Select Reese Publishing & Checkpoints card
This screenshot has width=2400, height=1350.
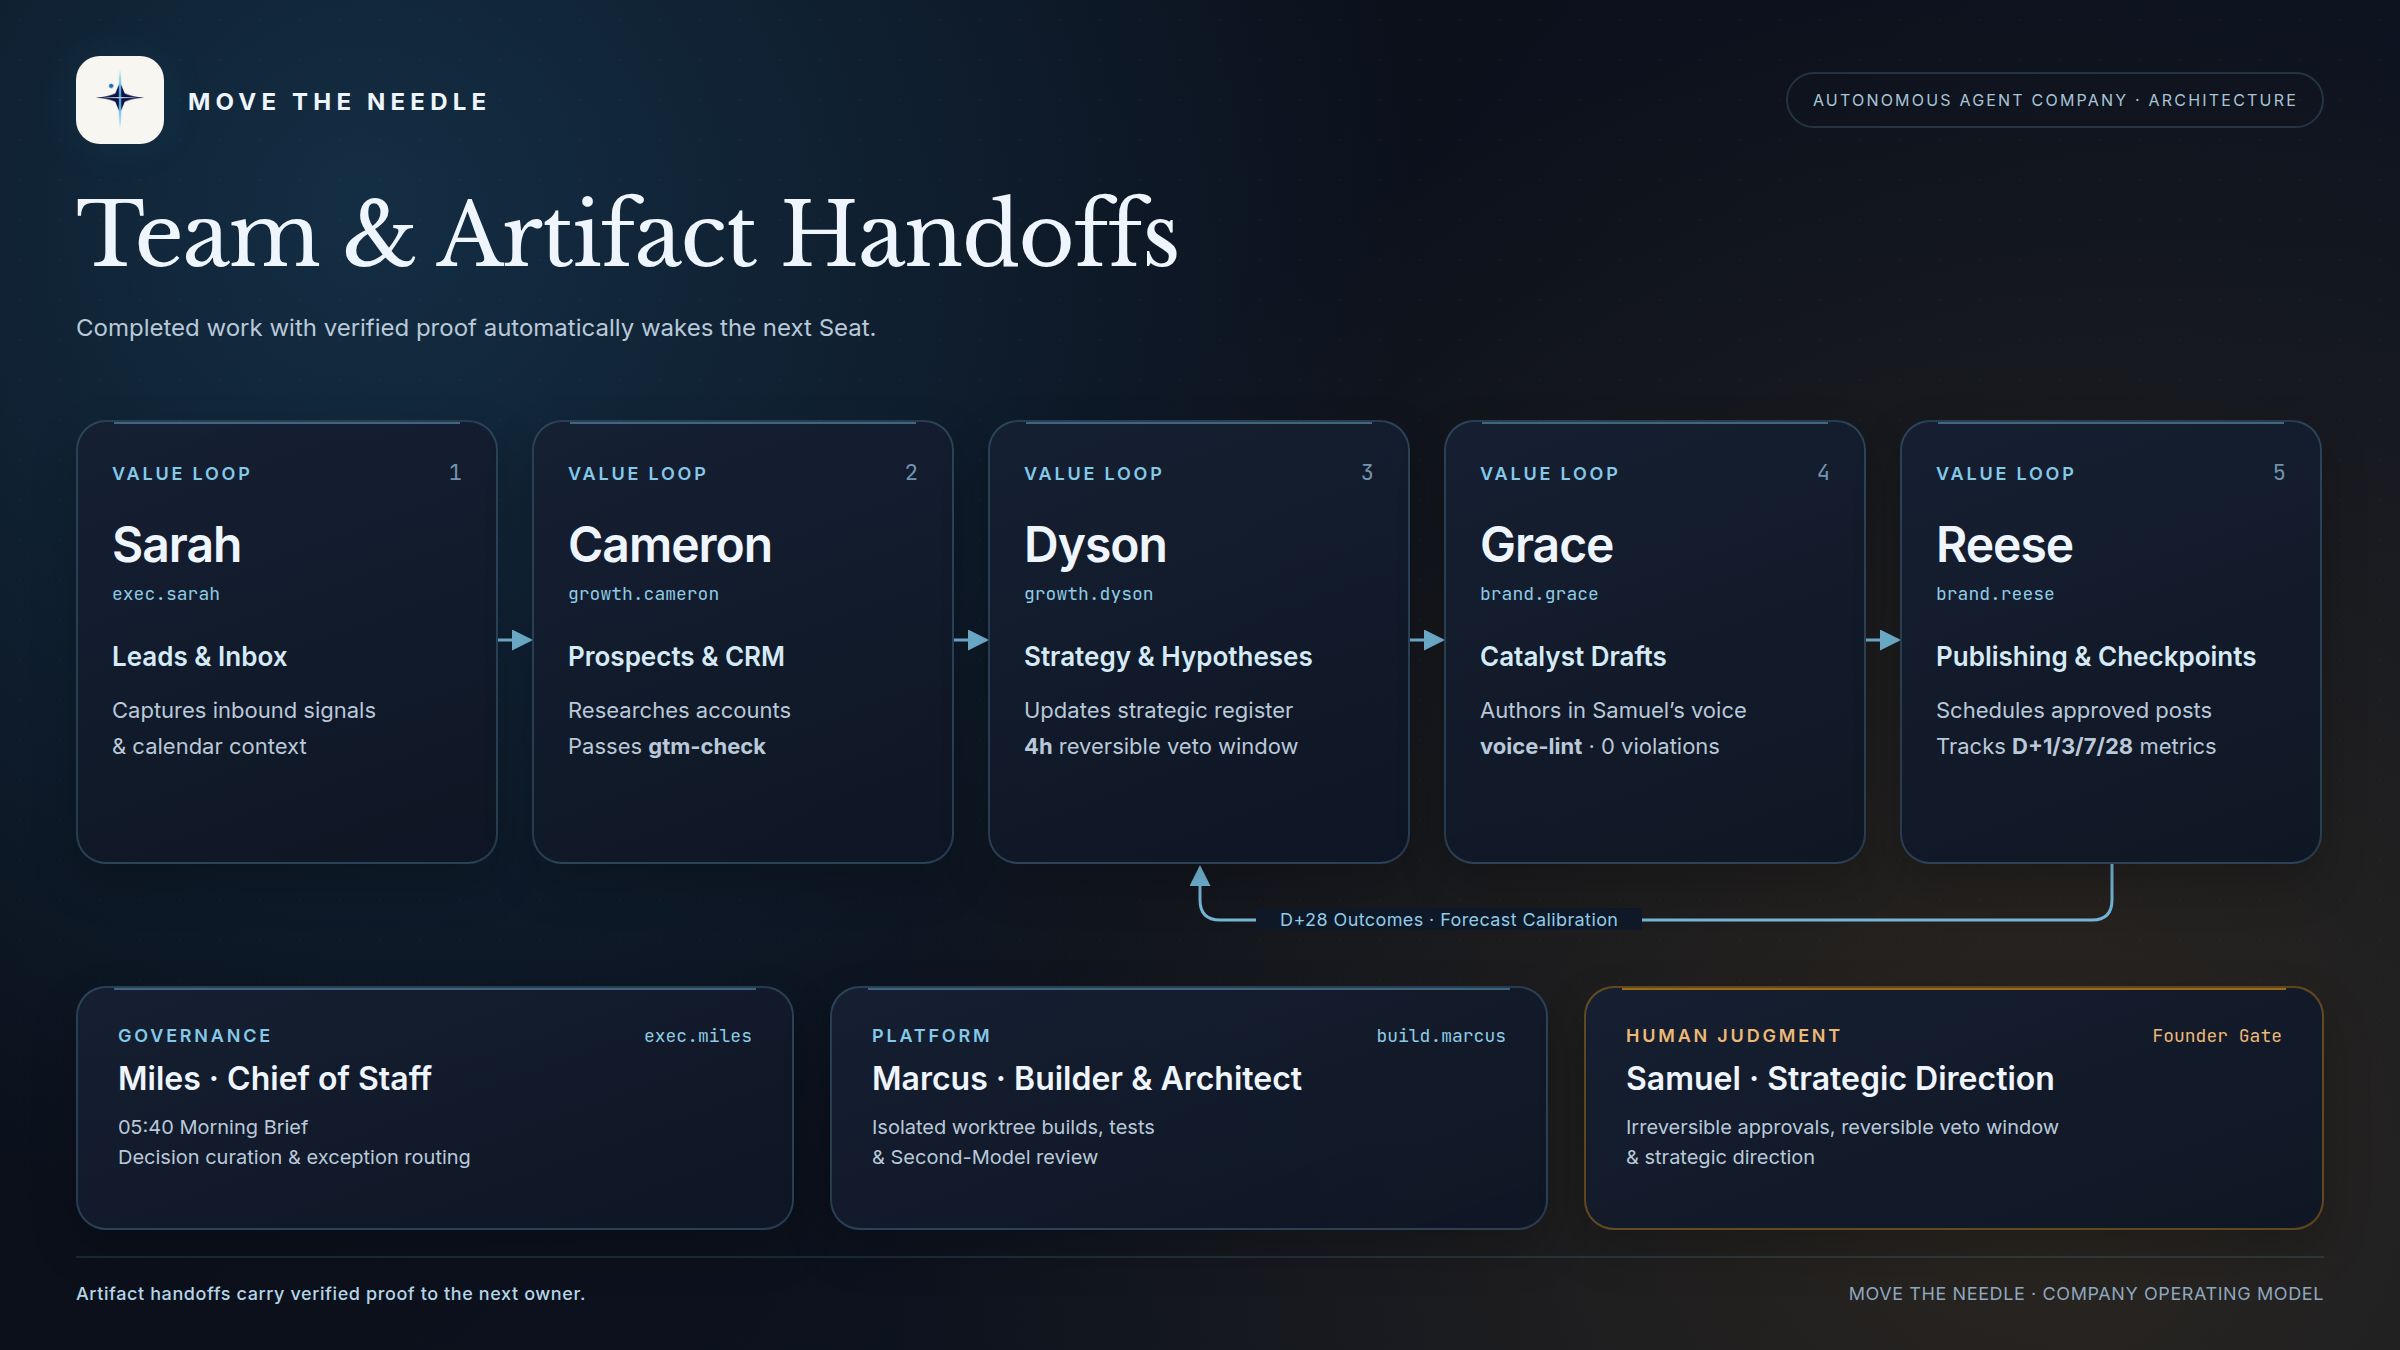click(x=2111, y=642)
